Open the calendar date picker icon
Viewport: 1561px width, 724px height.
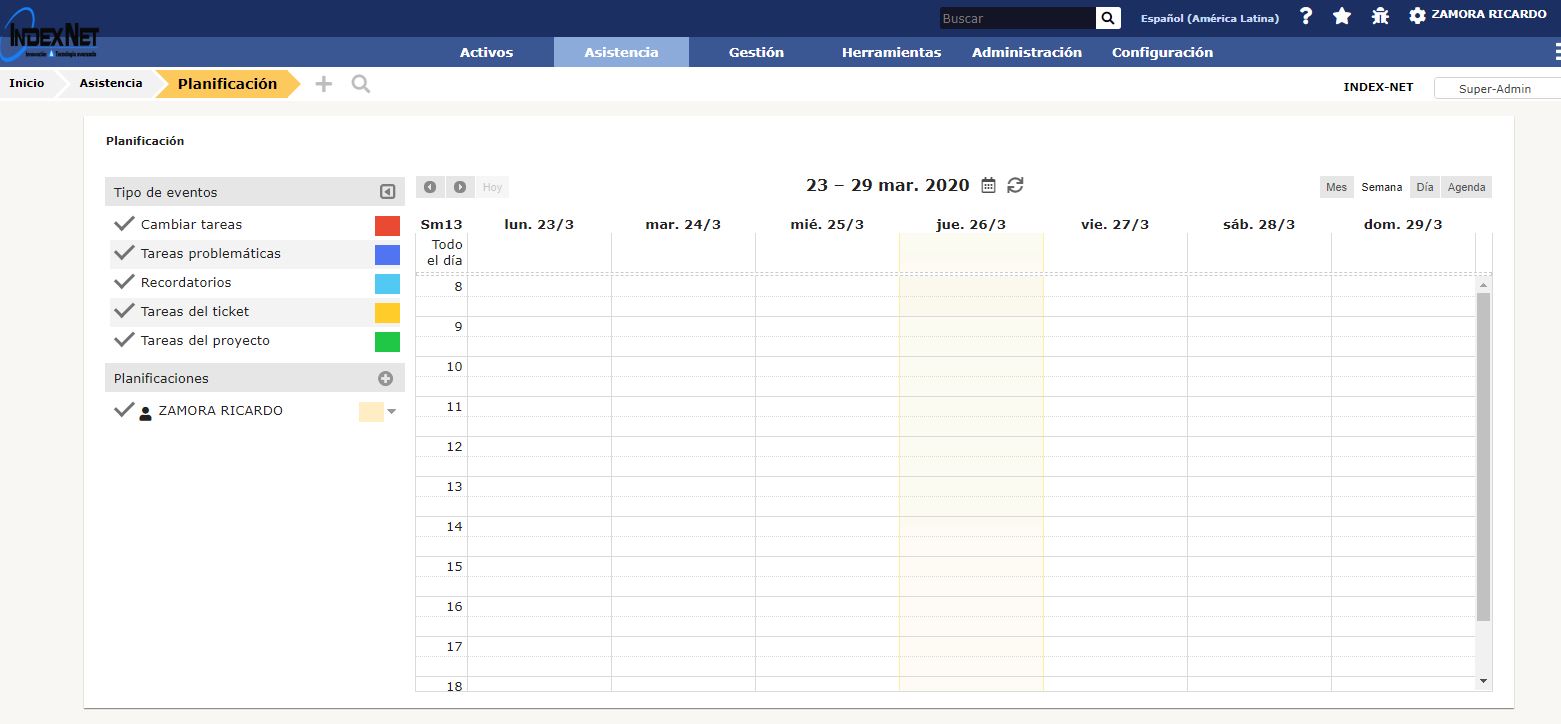coord(988,185)
